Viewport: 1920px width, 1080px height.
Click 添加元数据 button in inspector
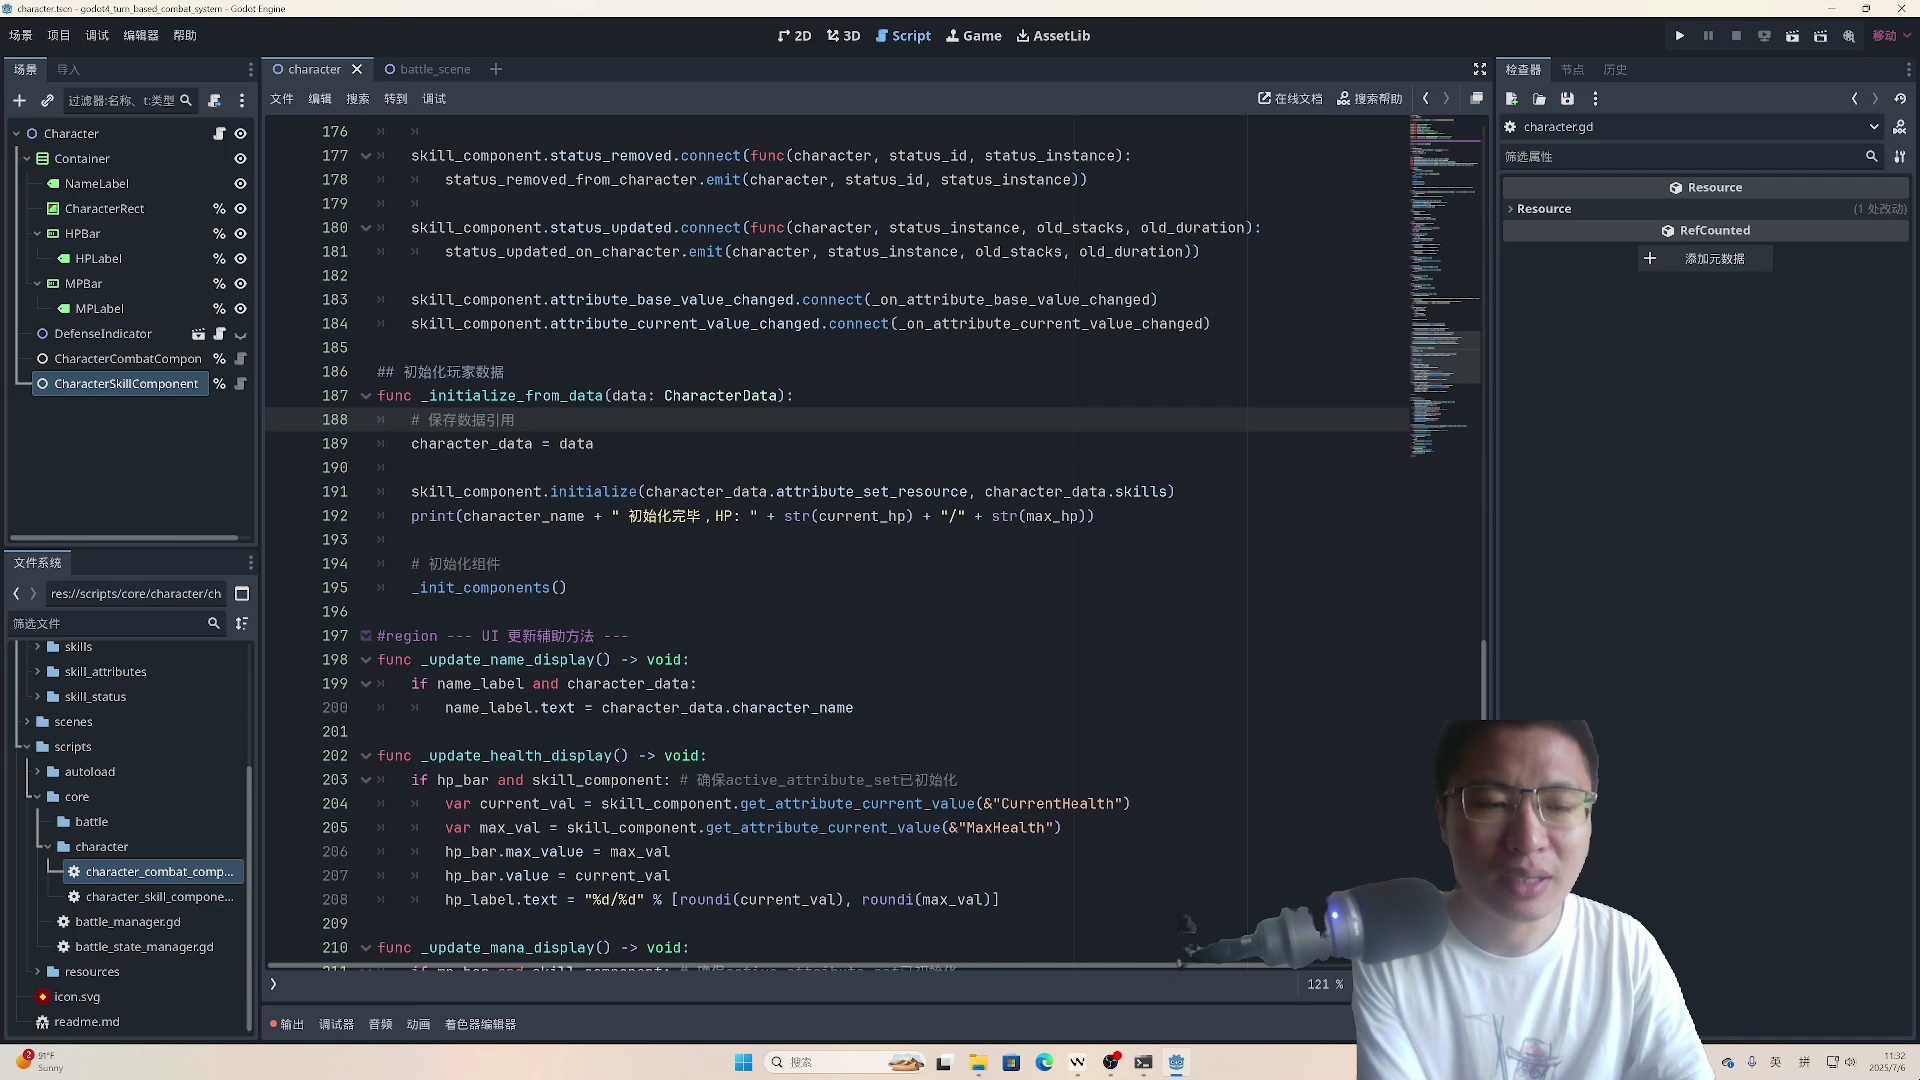1706,259
